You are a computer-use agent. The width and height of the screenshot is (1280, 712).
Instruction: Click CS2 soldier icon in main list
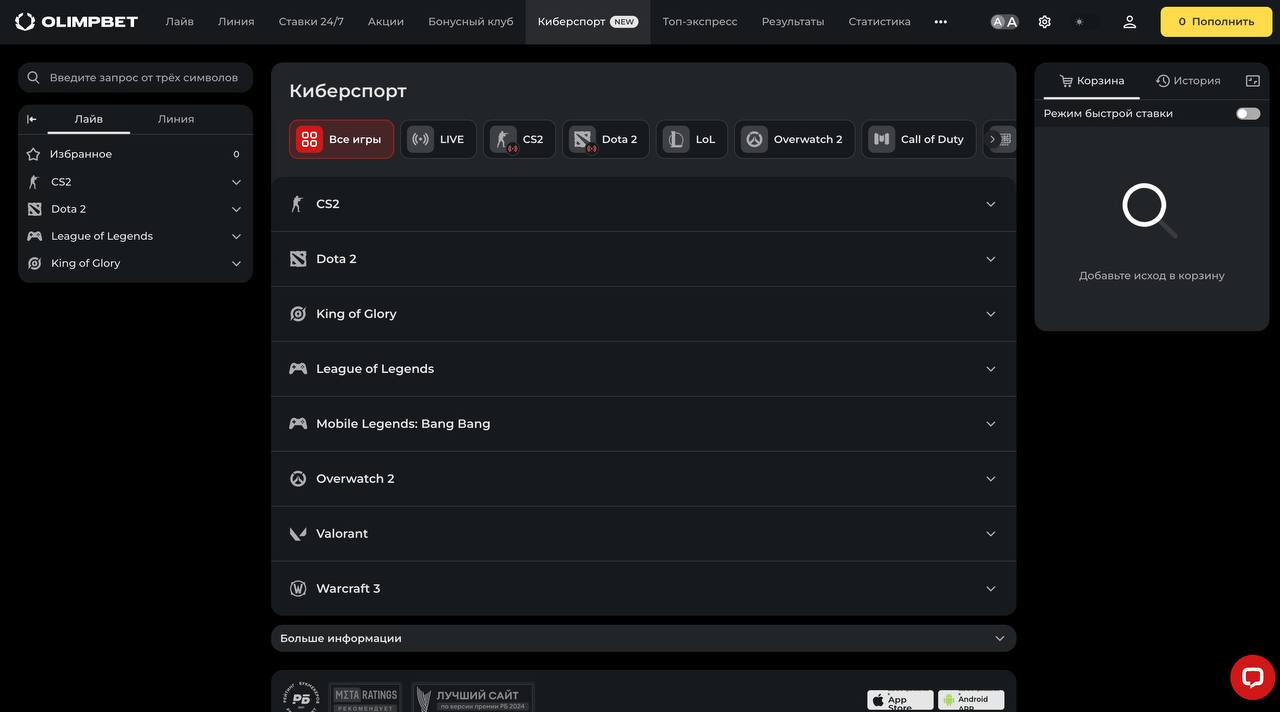297,204
